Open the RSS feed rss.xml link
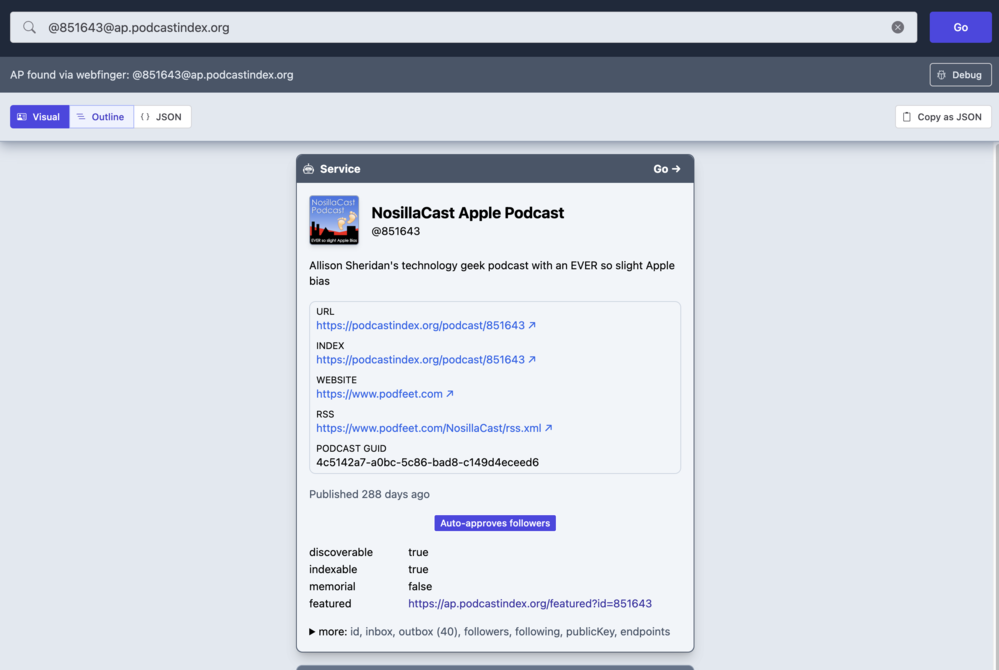Image resolution: width=999 pixels, height=670 pixels. 428,428
